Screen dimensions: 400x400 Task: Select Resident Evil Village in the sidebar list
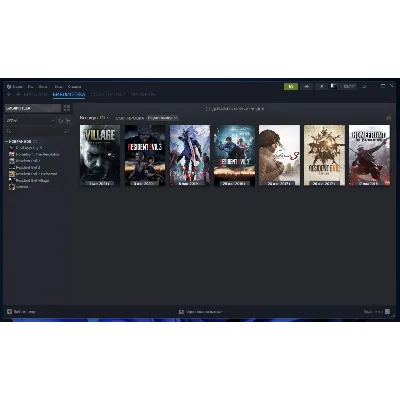29,180
